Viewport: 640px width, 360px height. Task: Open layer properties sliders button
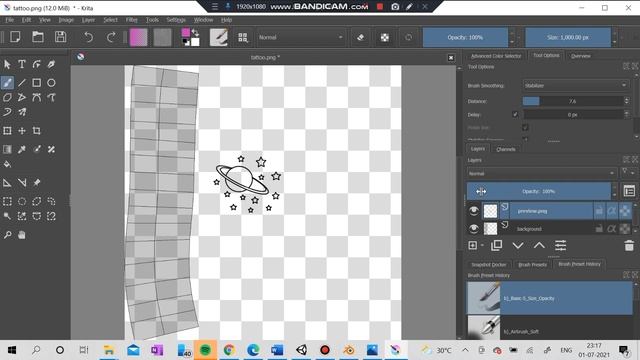tap(560, 245)
